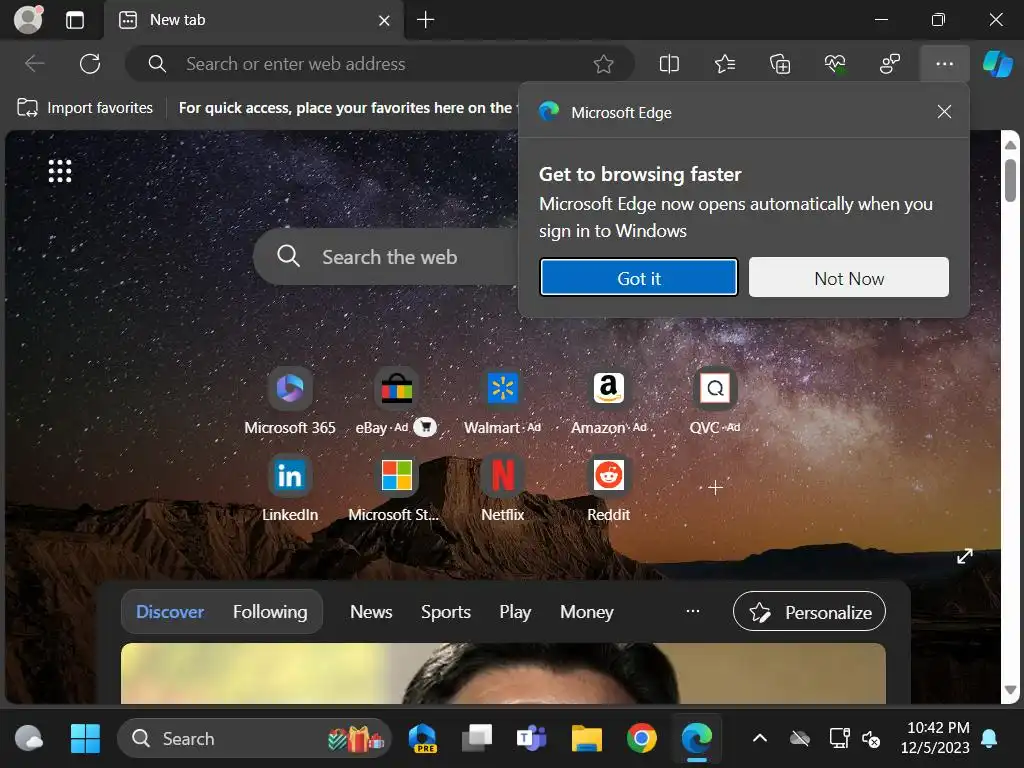Open the Reddit quick link
The width and height of the screenshot is (1024, 768).
pyautogui.click(x=609, y=487)
